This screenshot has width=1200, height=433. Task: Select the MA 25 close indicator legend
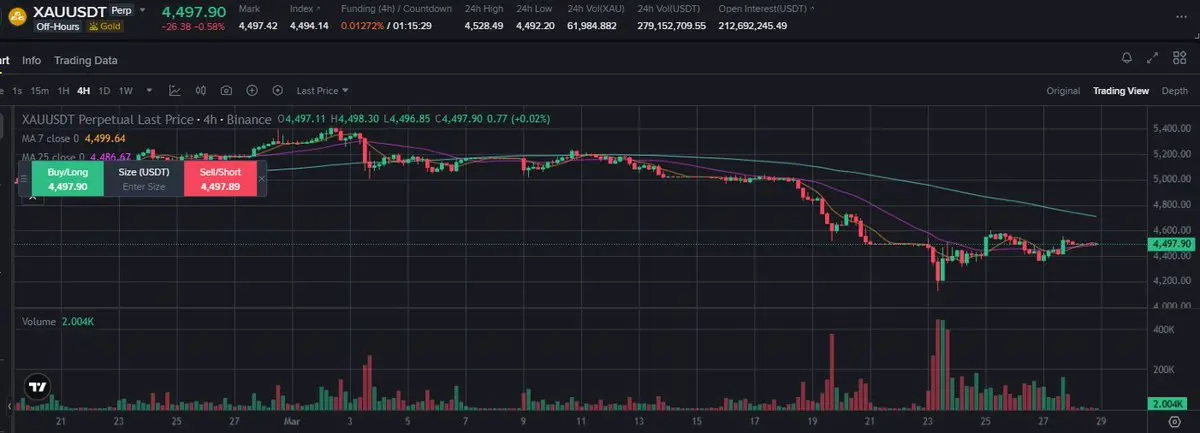74,157
